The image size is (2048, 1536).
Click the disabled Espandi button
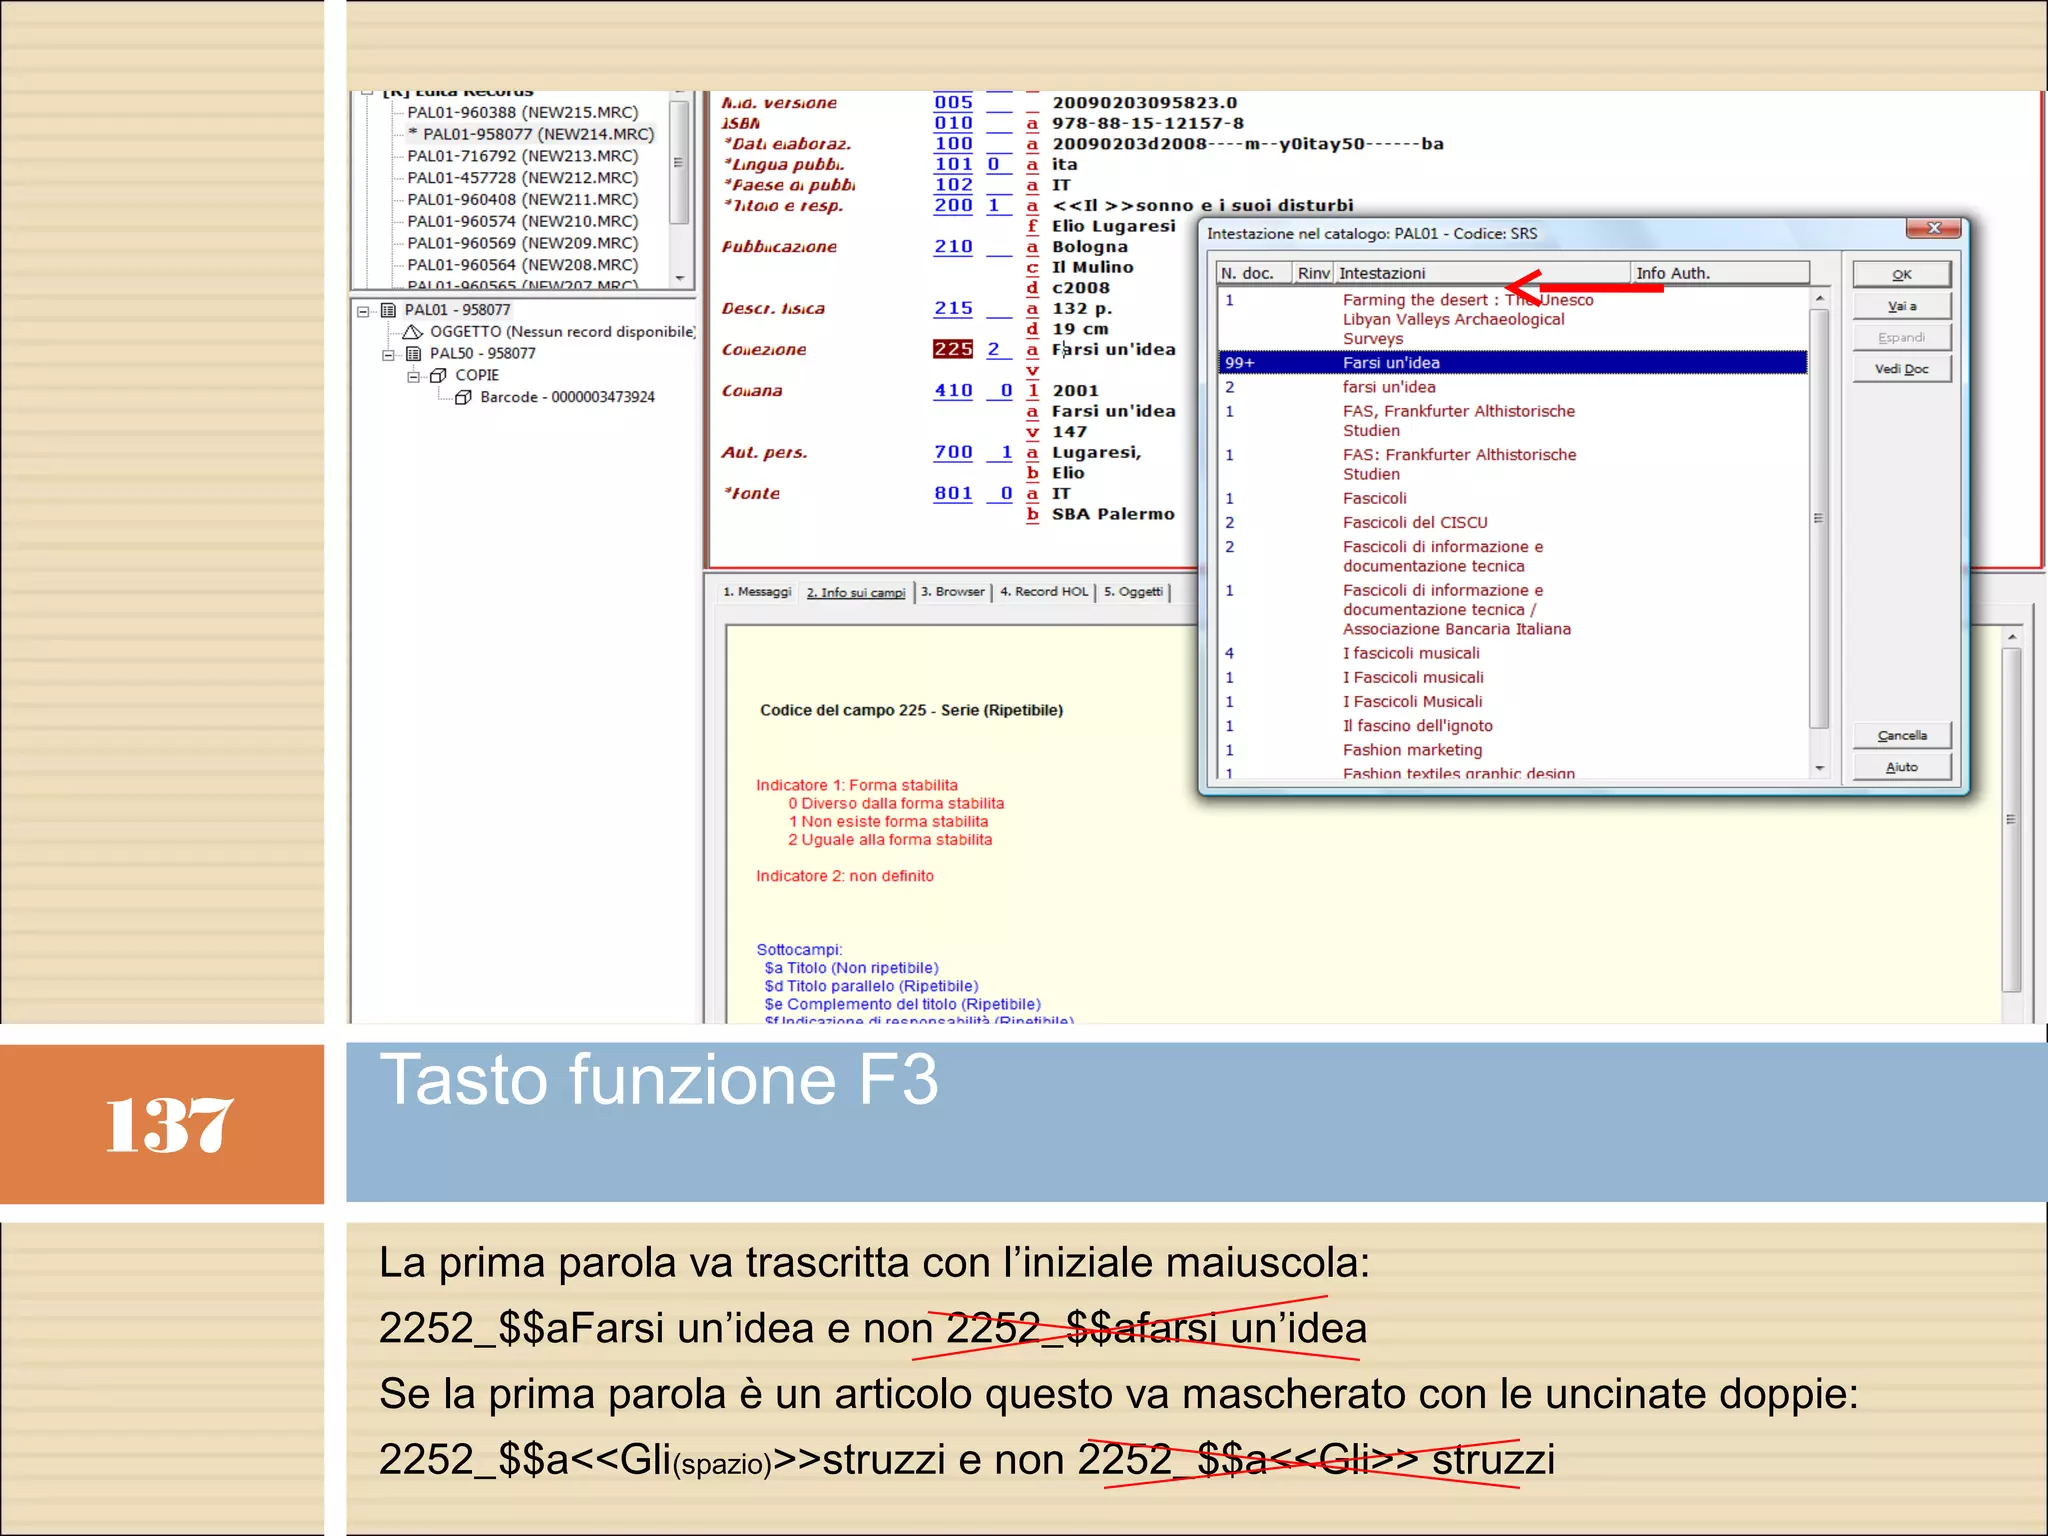tap(1901, 337)
